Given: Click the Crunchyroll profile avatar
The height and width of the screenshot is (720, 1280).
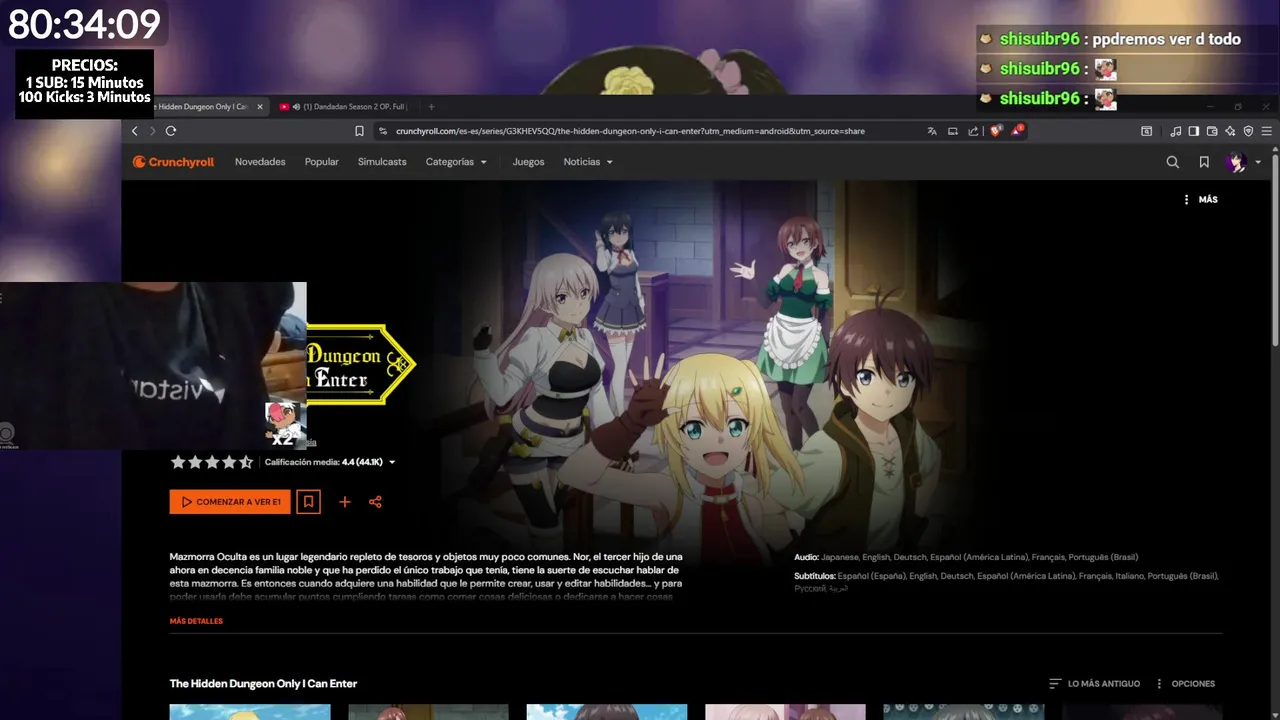Looking at the screenshot, I should (1236, 162).
